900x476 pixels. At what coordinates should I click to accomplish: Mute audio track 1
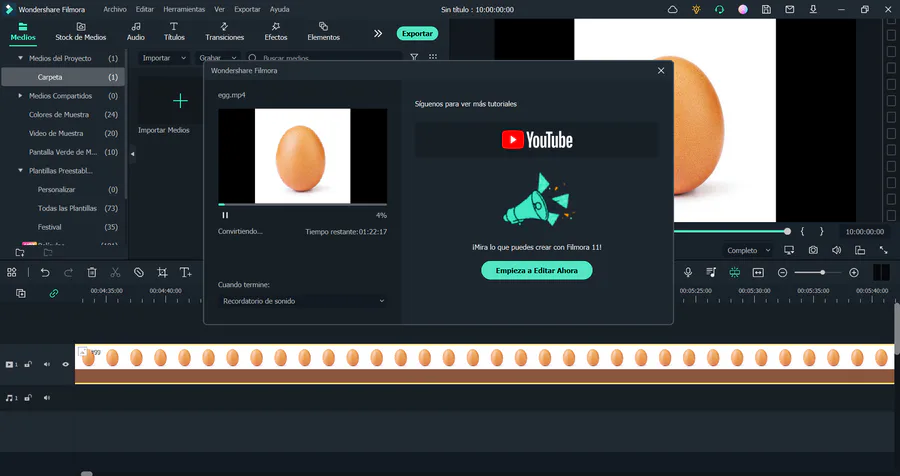click(x=47, y=398)
